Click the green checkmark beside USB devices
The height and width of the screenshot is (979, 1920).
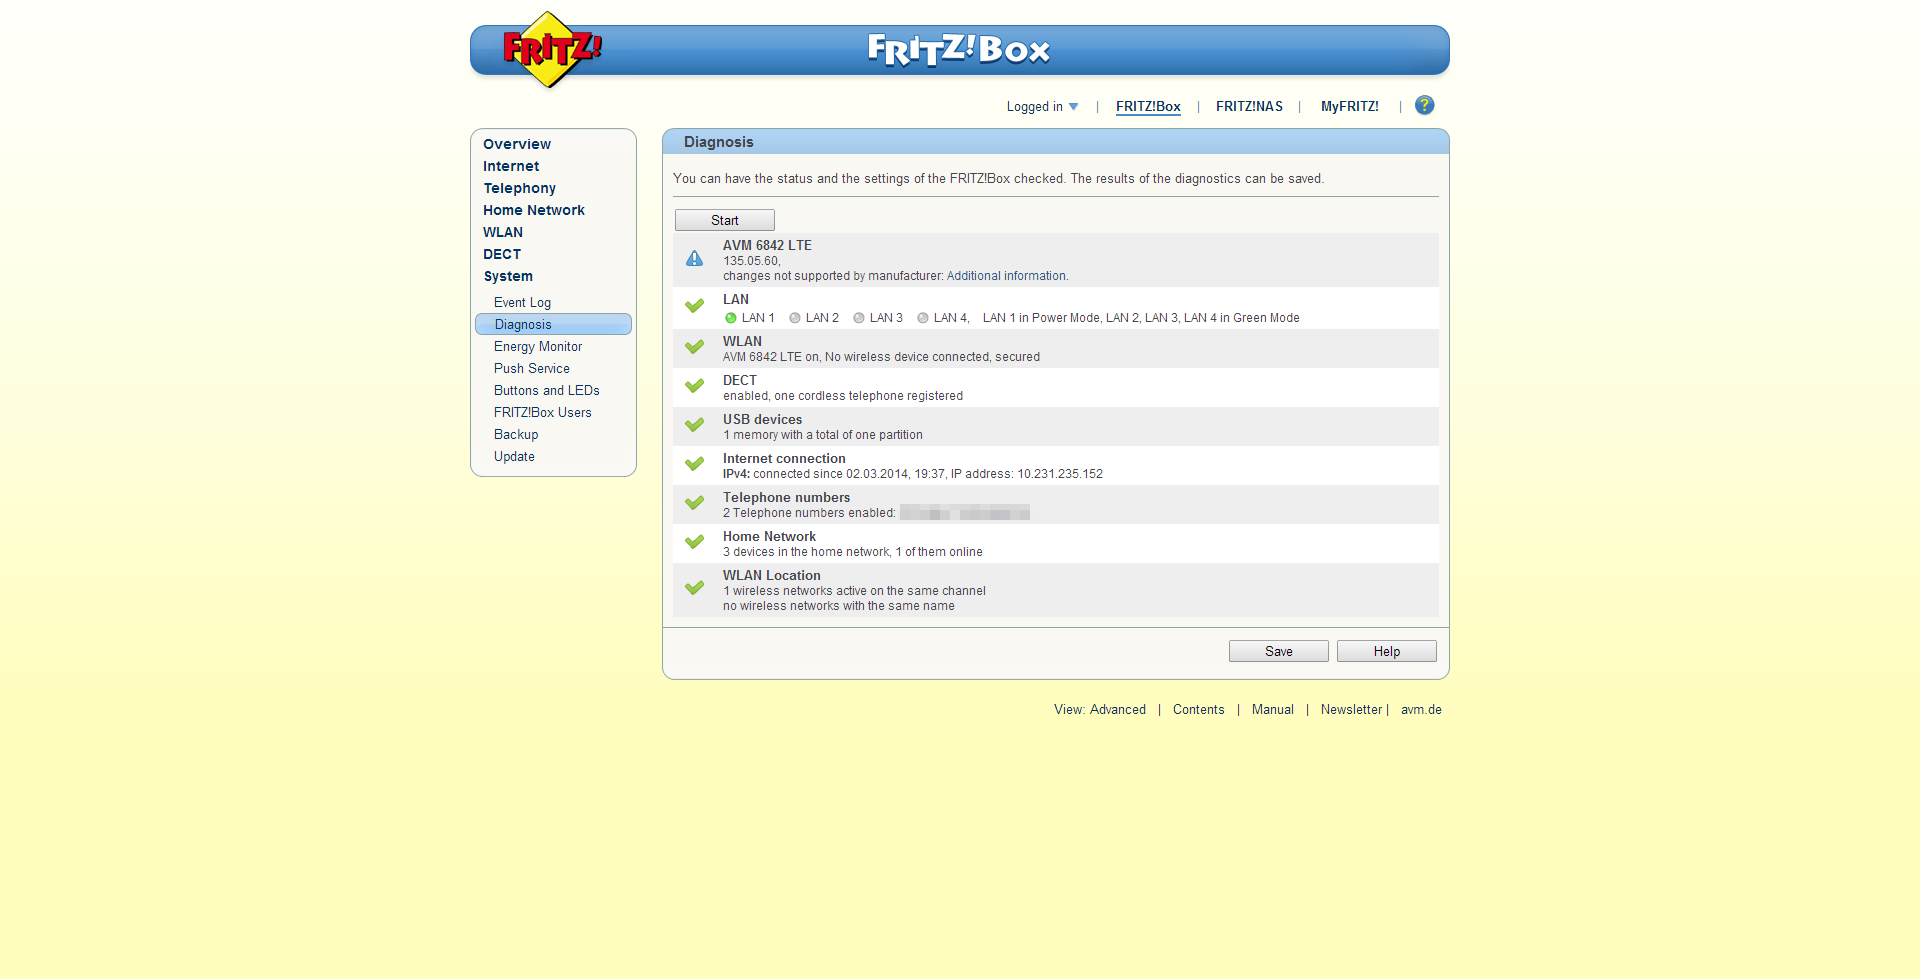tap(694, 425)
